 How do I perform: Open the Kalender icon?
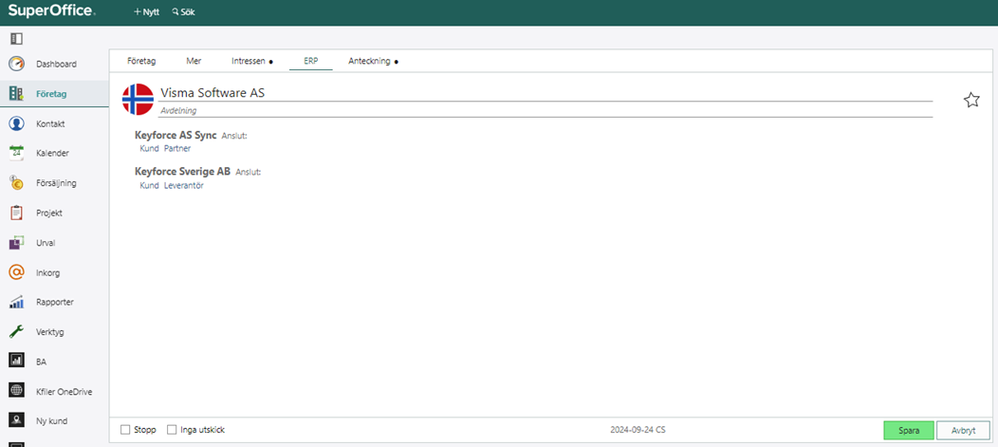pos(17,153)
